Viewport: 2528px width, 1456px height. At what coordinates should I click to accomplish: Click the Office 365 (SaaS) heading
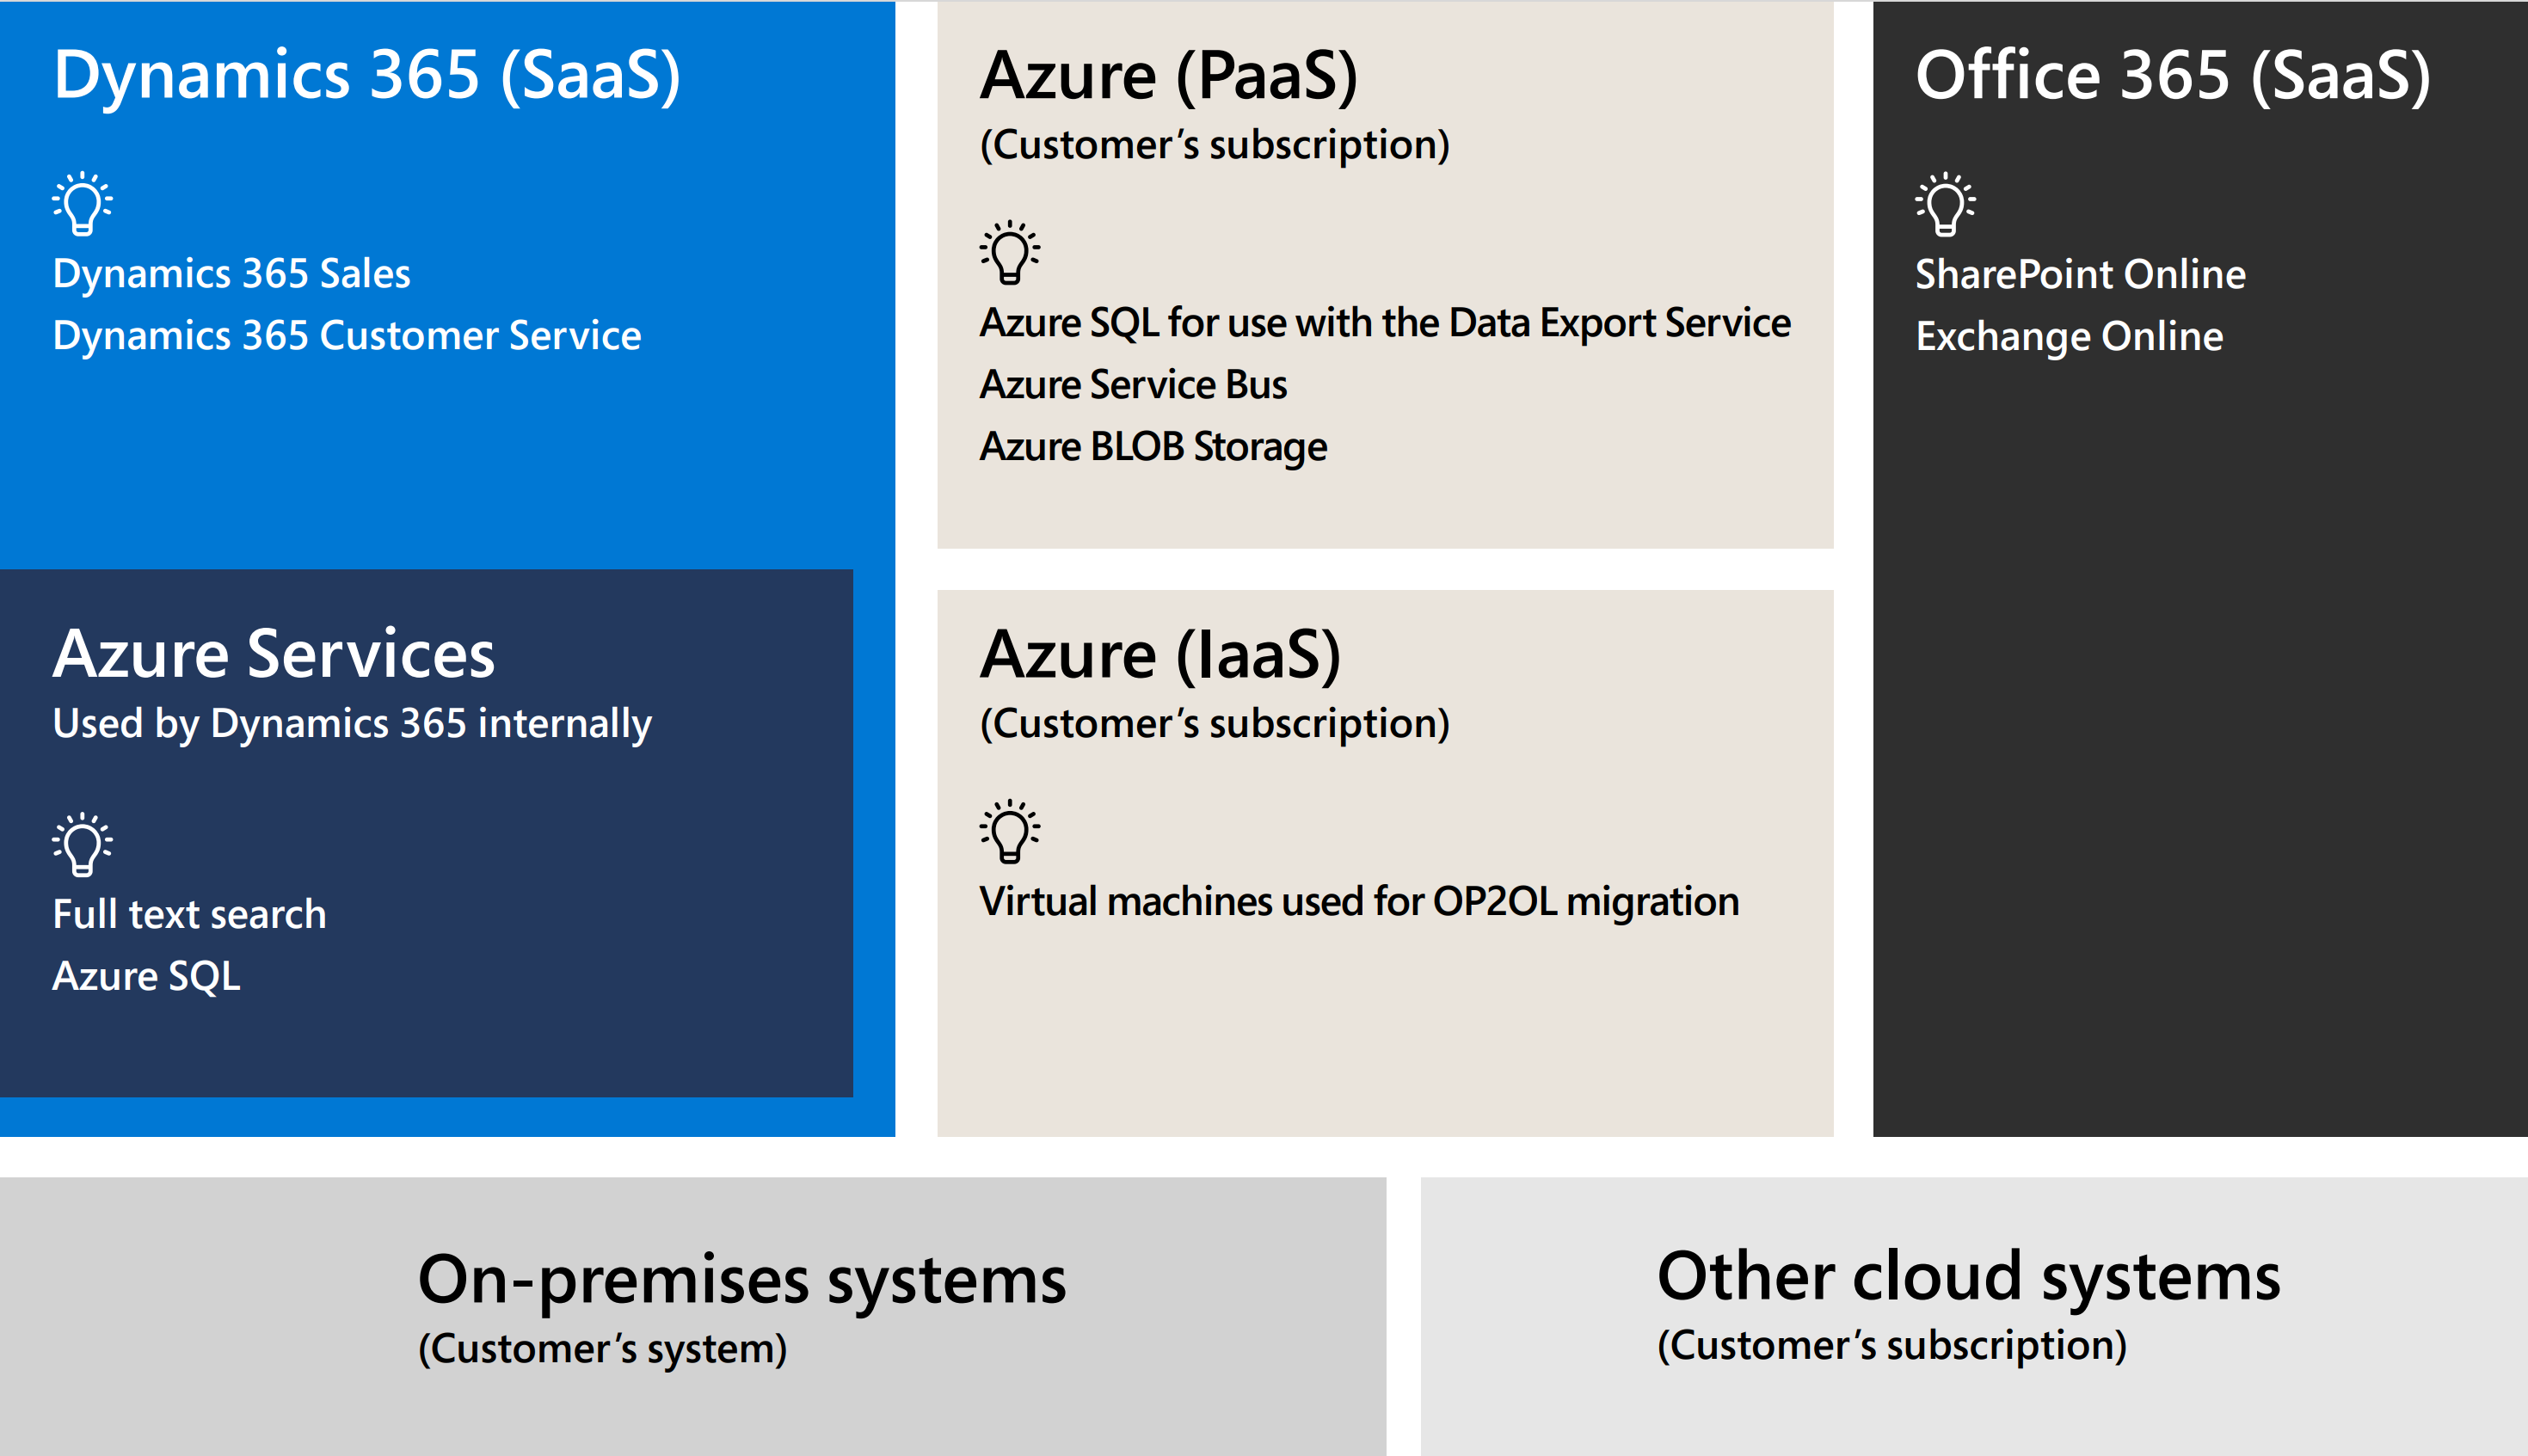2171,76
